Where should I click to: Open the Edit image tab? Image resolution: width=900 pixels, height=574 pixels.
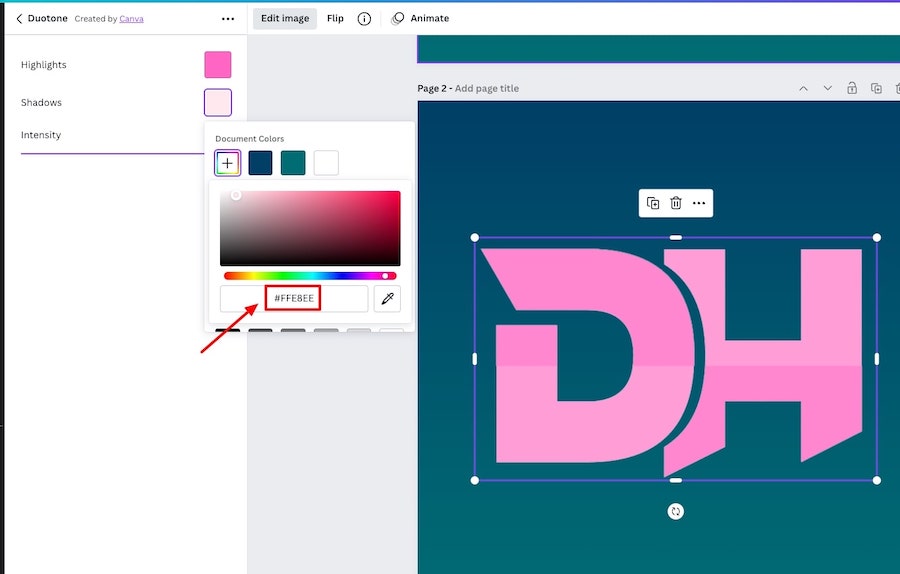tap(285, 18)
